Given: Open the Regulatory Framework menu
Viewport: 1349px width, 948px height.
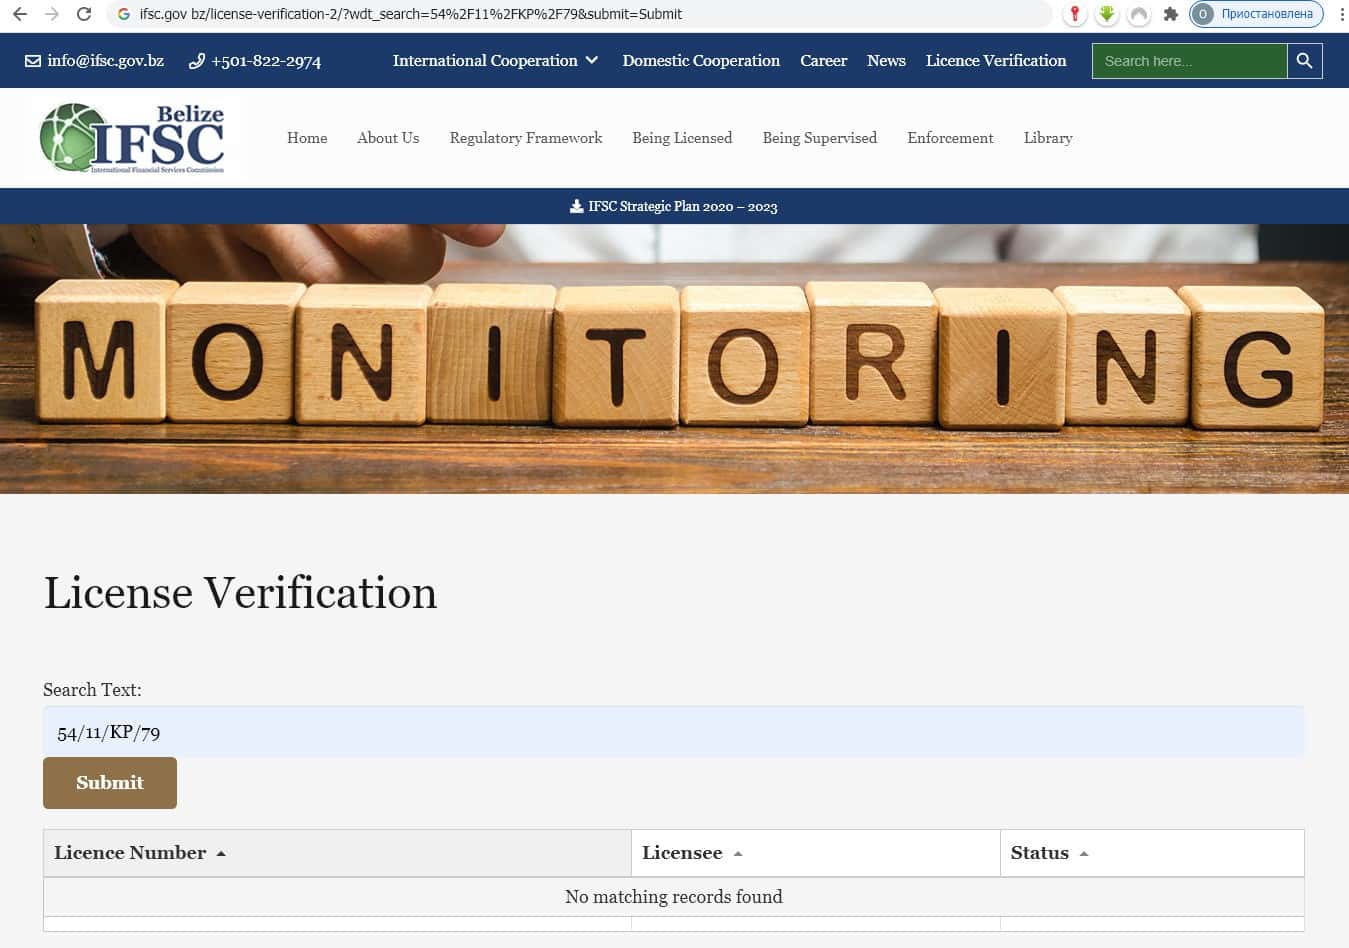Looking at the screenshot, I should [x=525, y=138].
